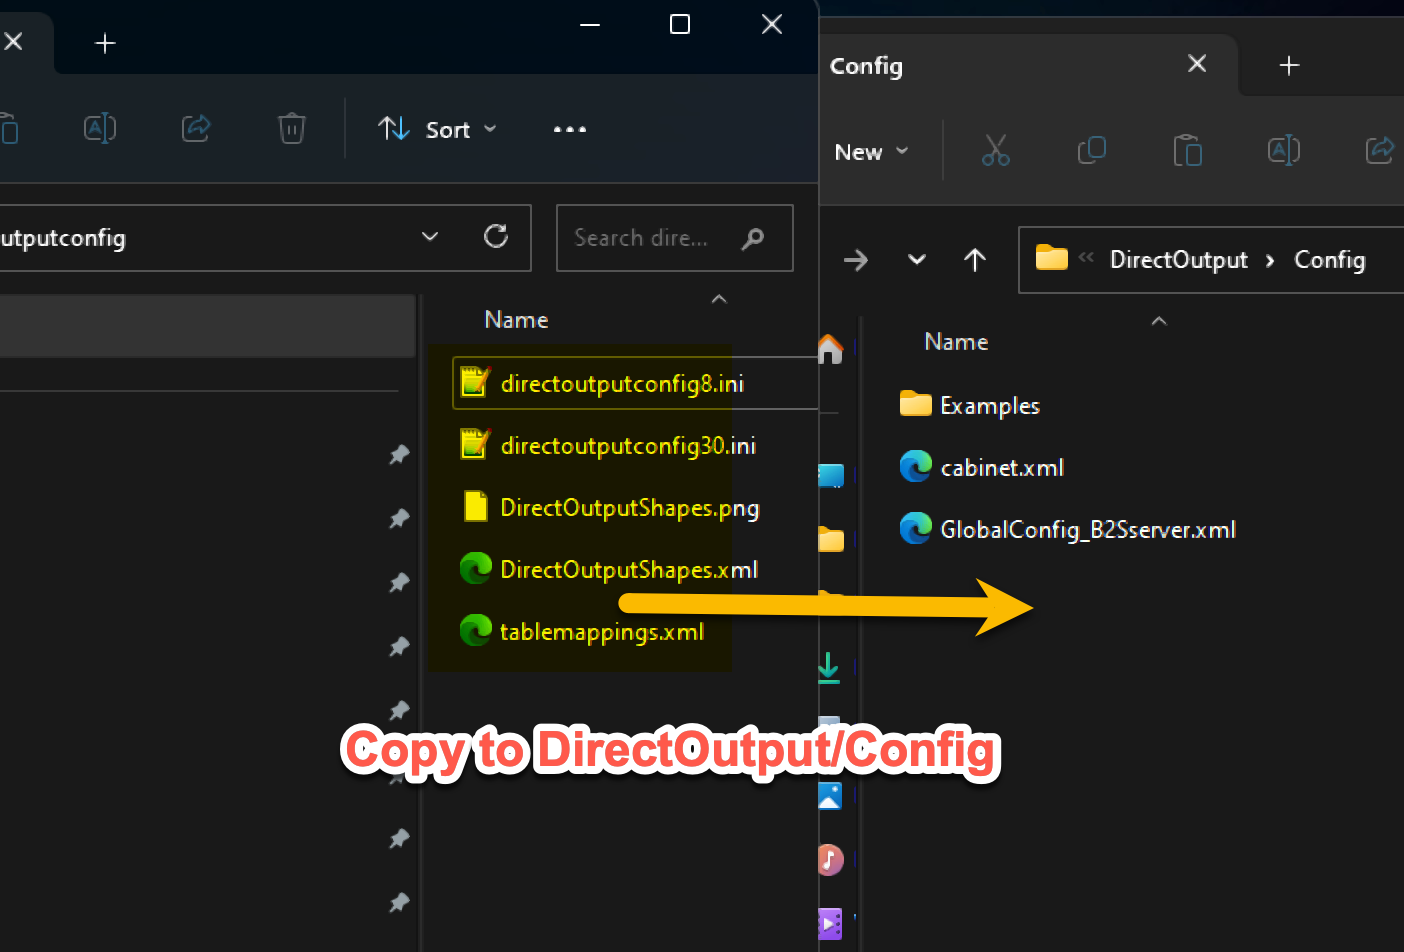Click the Refresh icon next to the address bar
The height and width of the screenshot is (952, 1404).
point(496,237)
